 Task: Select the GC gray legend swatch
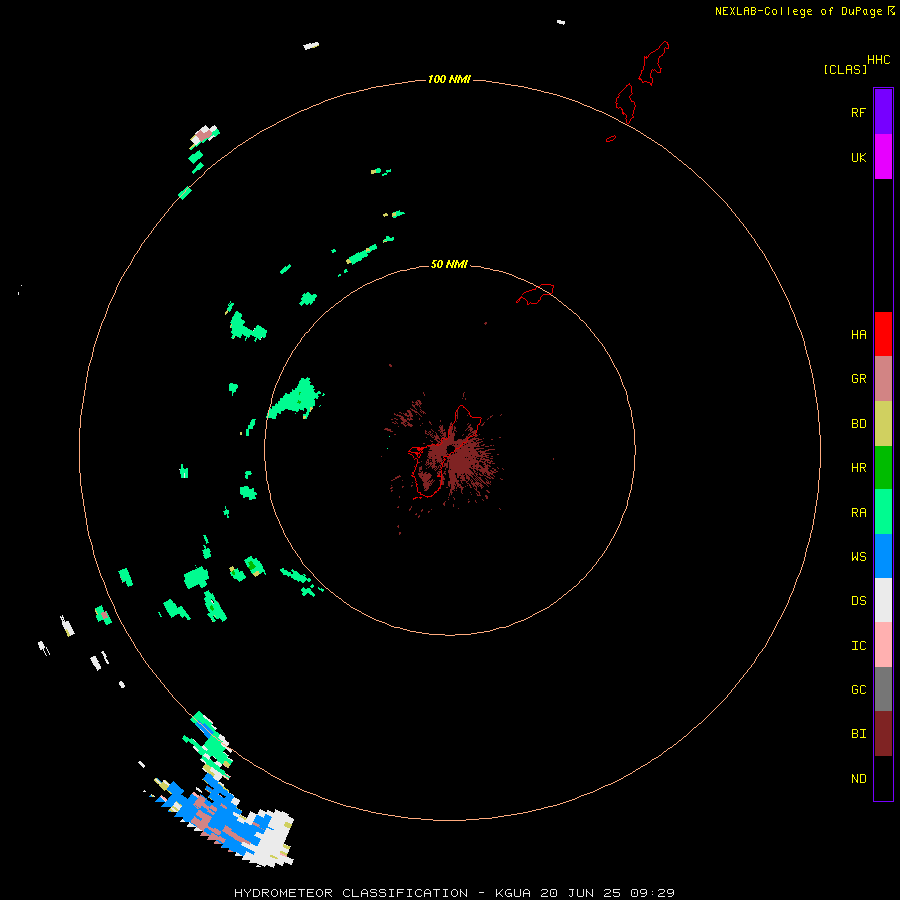click(883, 689)
